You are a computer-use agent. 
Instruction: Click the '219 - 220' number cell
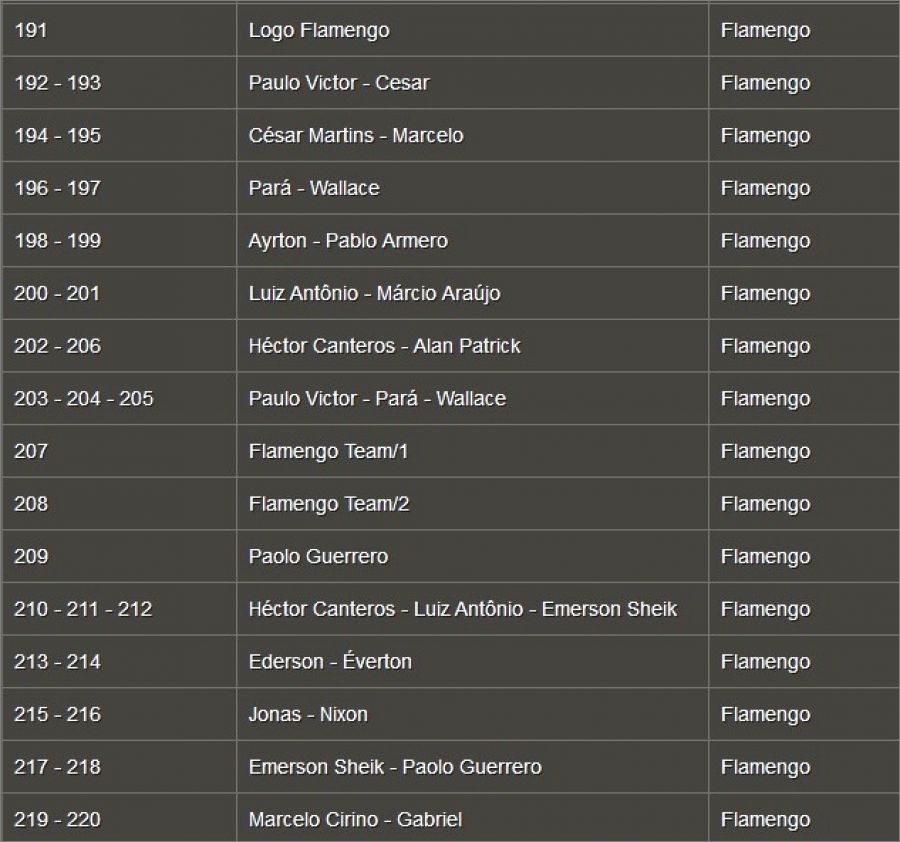[57, 820]
